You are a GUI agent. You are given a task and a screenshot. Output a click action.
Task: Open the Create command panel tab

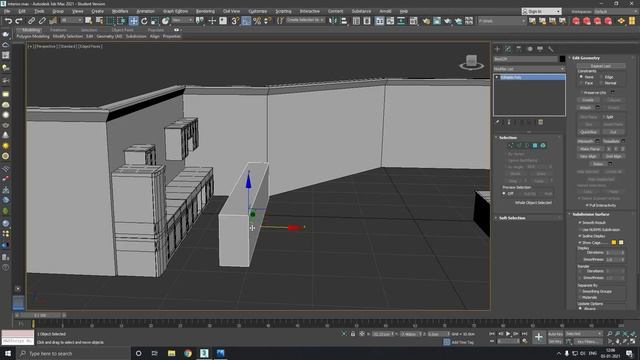(x=497, y=49)
